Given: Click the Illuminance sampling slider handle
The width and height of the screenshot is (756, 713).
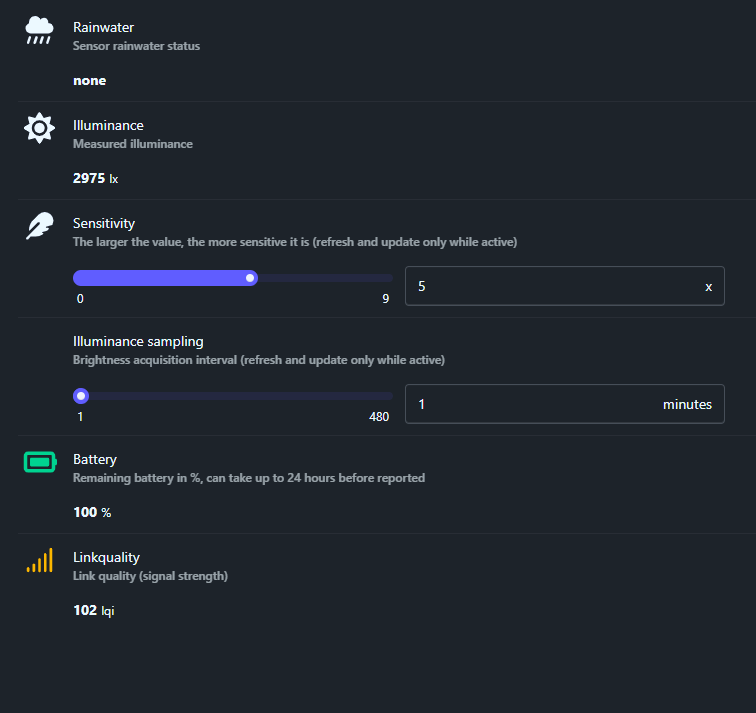Looking at the screenshot, I should [81, 396].
